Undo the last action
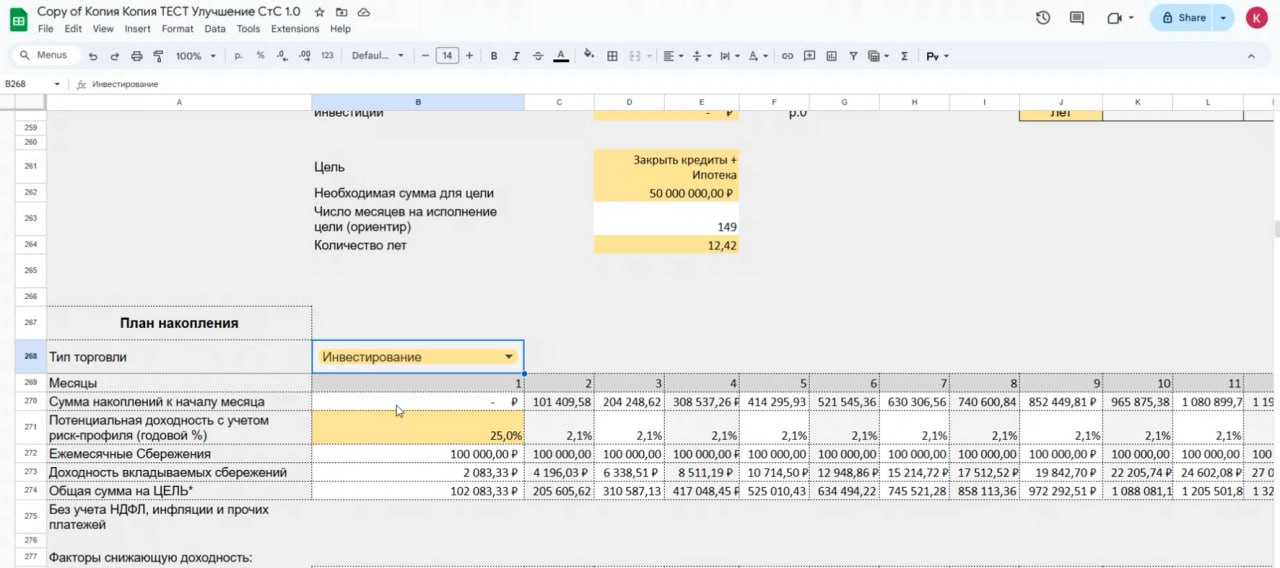 coord(95,56)
